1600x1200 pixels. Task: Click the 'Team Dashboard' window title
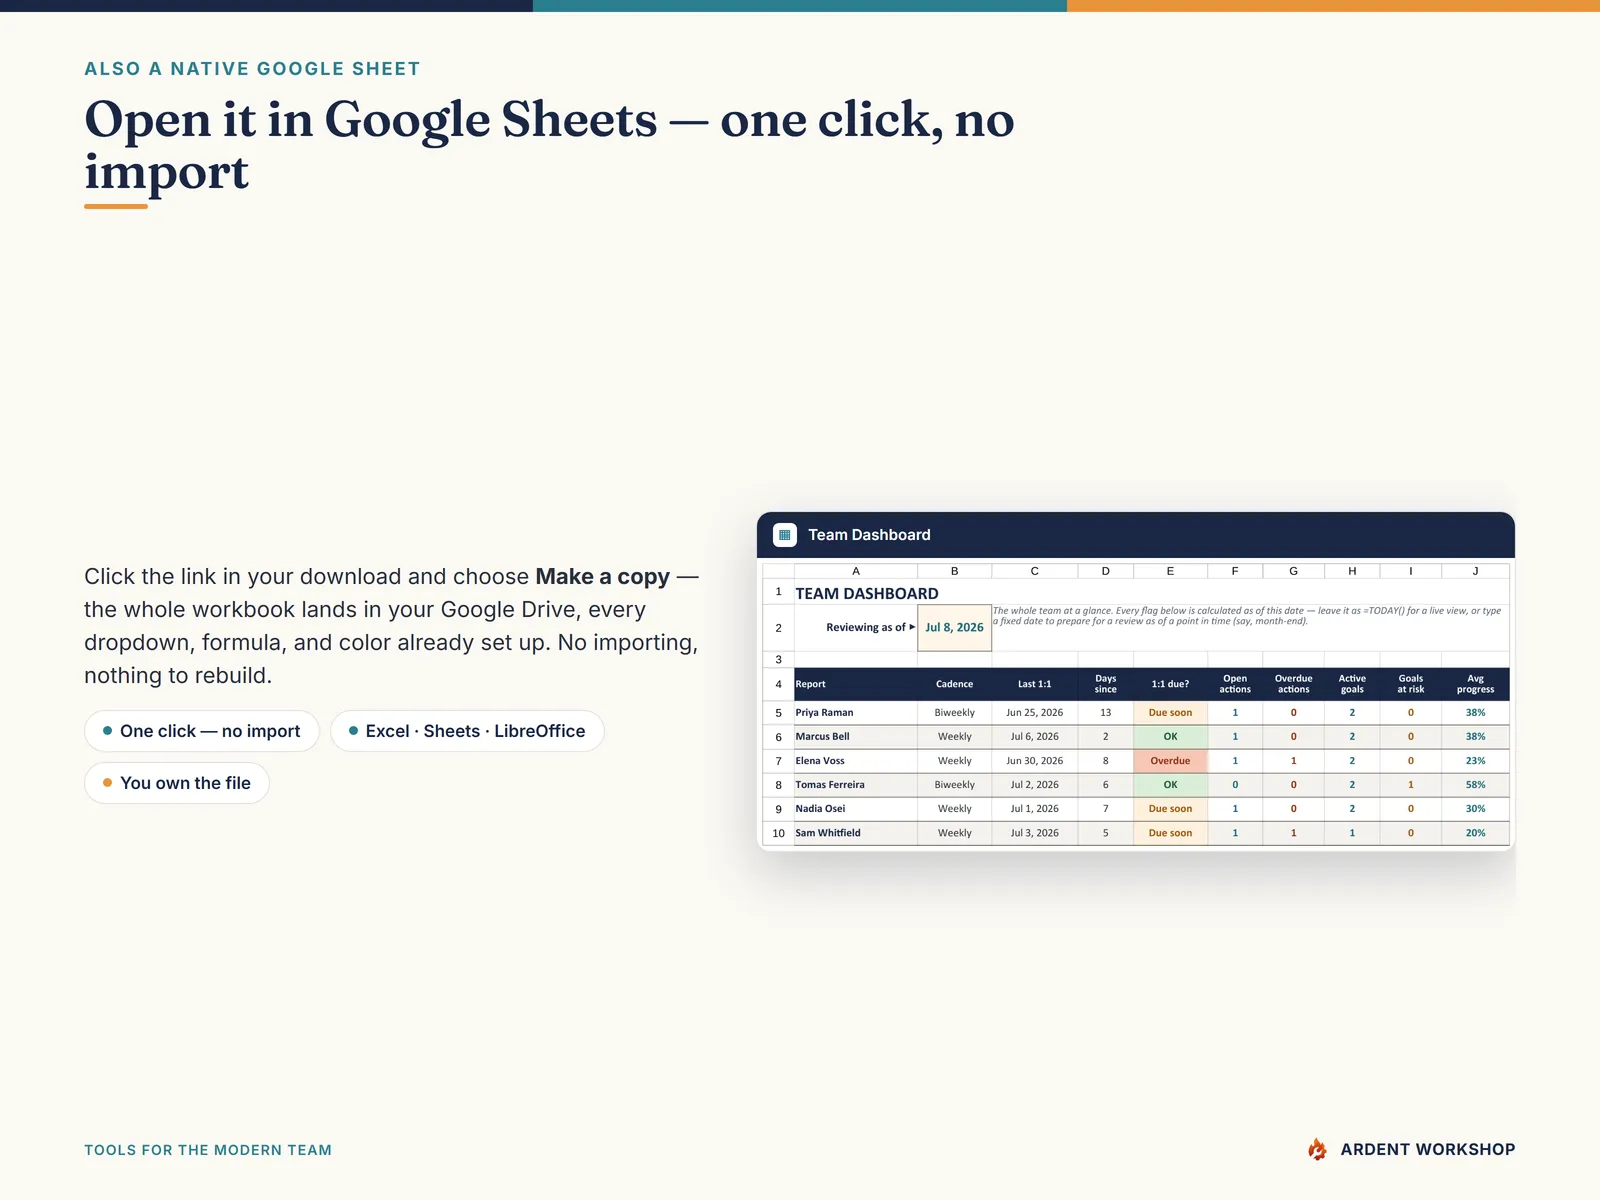point(869,535)
